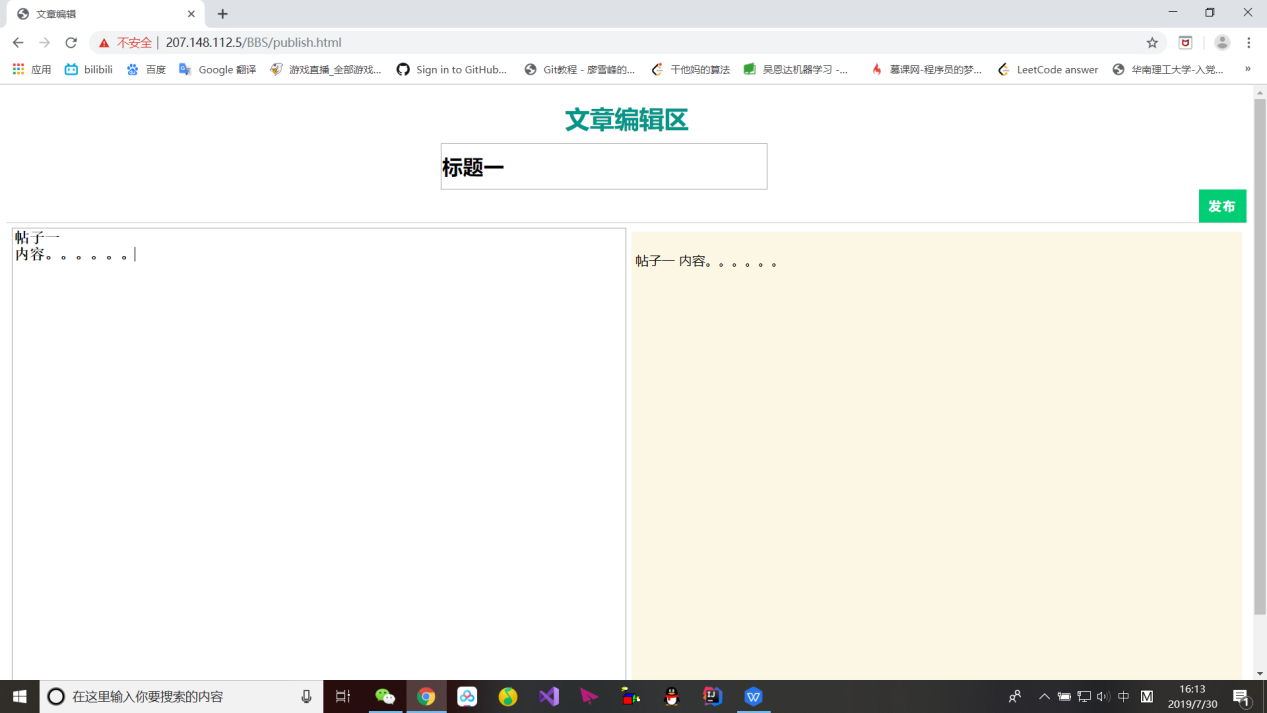Bookmark this page with the star icon
The width and height of the screenshot is (1267, 713).
(1152, 43)
